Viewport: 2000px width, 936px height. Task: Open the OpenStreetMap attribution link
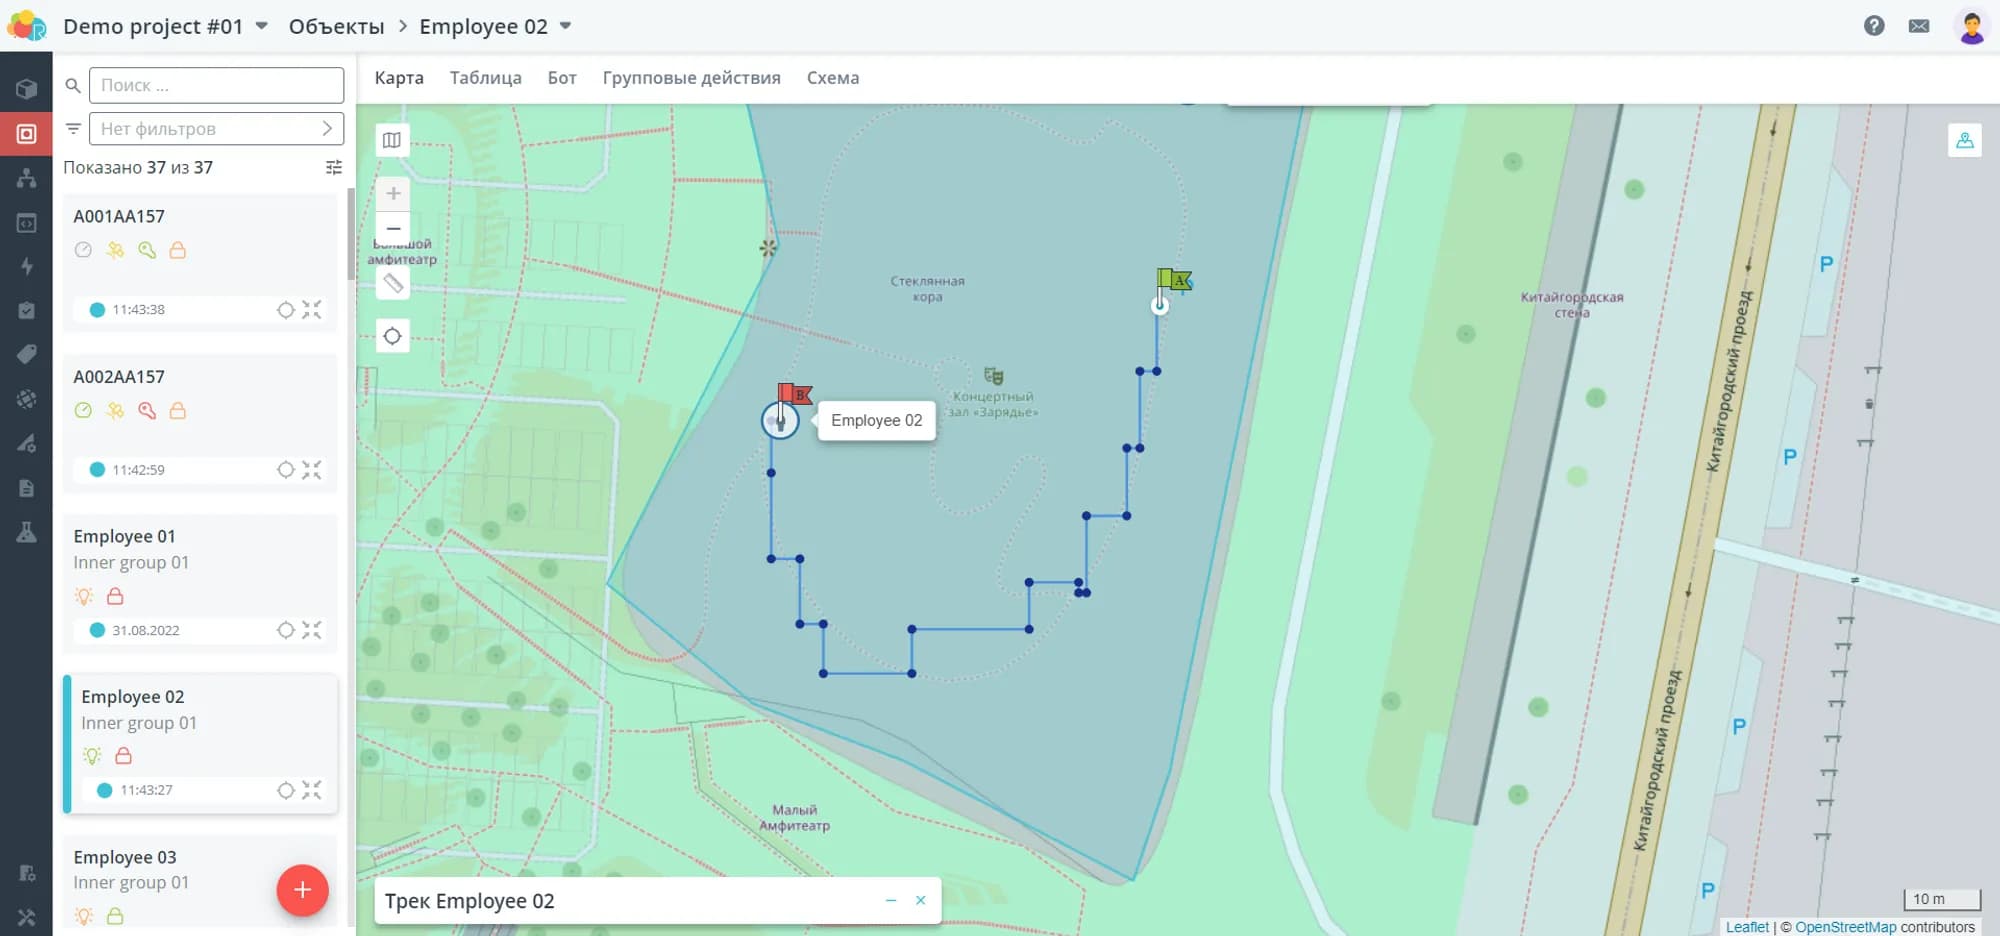click(1845, 927)
